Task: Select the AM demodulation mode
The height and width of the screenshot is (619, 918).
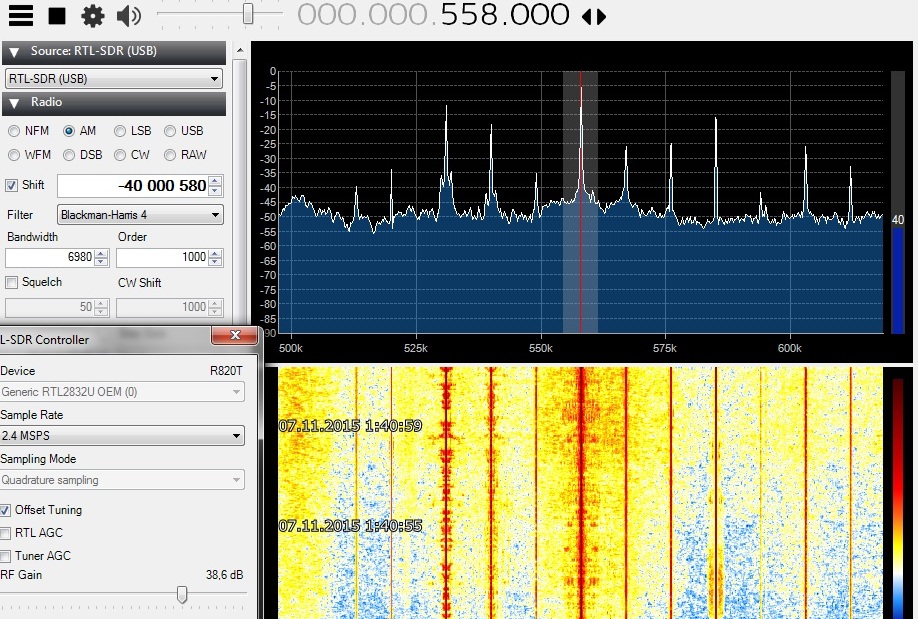Action: [x=69, y=131]
